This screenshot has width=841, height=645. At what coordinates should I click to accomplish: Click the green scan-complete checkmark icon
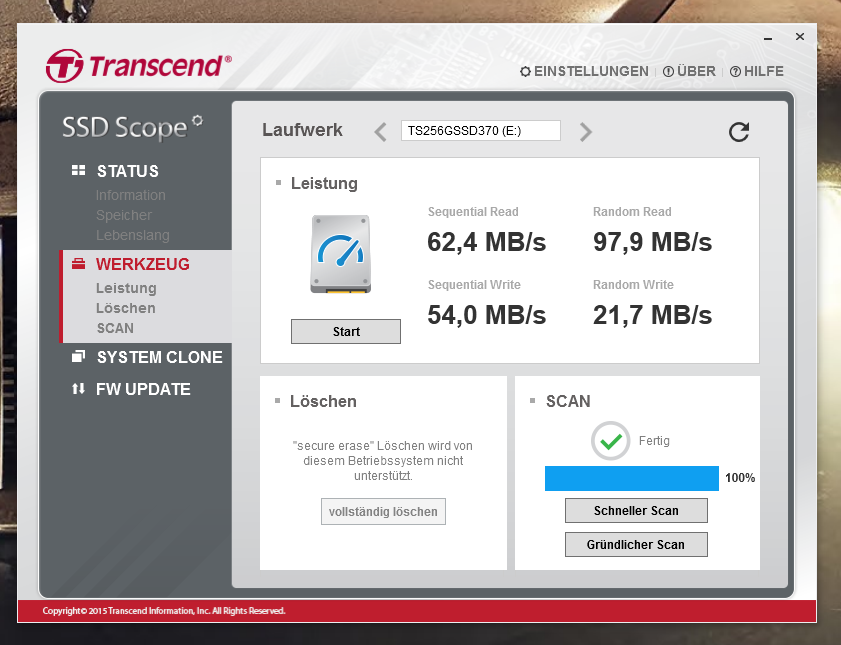[x=610, y=441]
